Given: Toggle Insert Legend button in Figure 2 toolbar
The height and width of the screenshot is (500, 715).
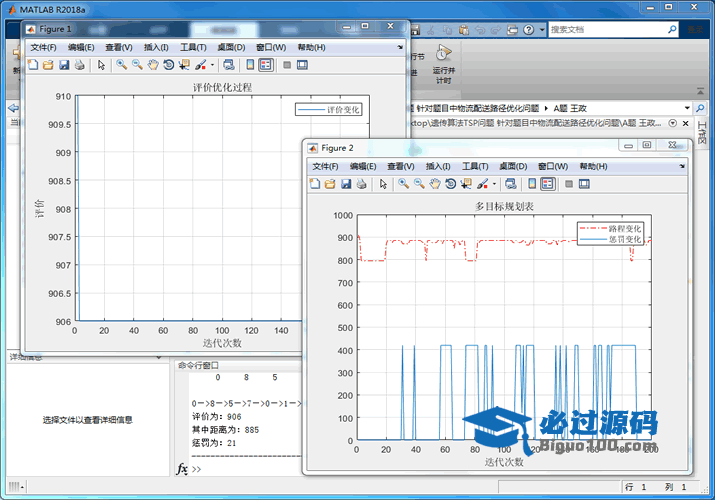Looking at the screenshot, I should (x=548, y=184).
